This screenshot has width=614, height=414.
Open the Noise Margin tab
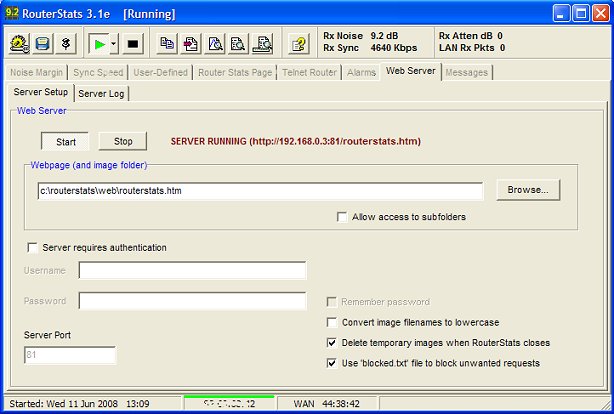(x=37, y=72)
